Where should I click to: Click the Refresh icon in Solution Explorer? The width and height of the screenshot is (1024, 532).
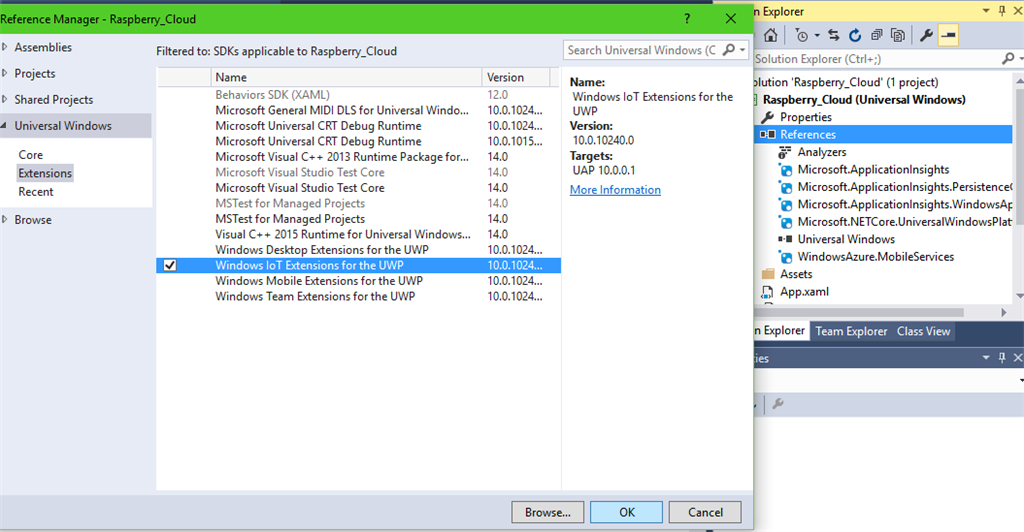point(855,35)
